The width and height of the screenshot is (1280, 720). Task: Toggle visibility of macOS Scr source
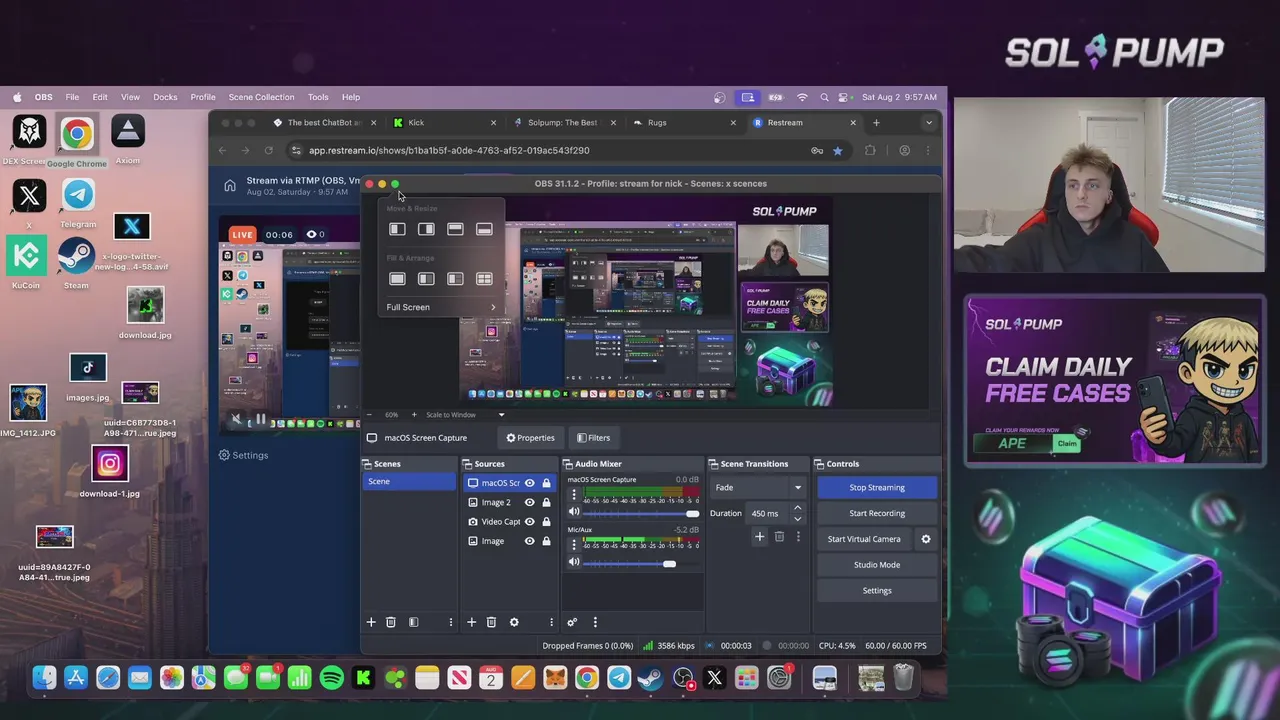pos(529,483)
